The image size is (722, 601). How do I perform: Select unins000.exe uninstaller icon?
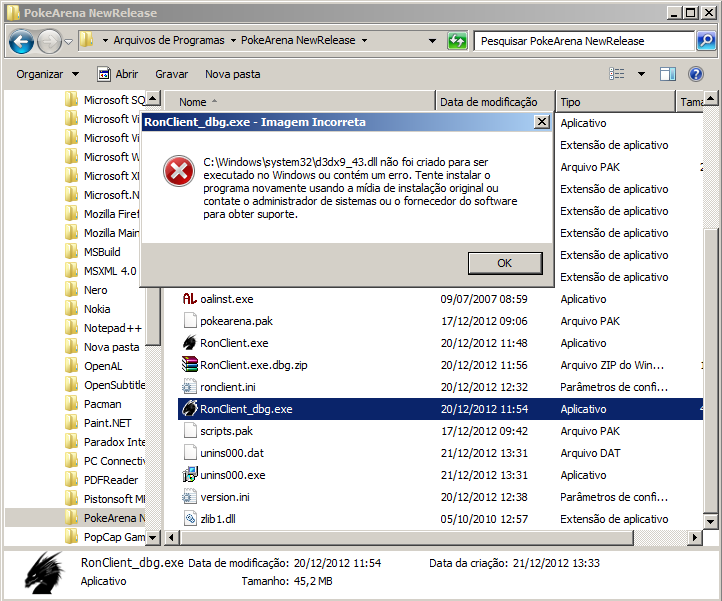click(190, 475)
